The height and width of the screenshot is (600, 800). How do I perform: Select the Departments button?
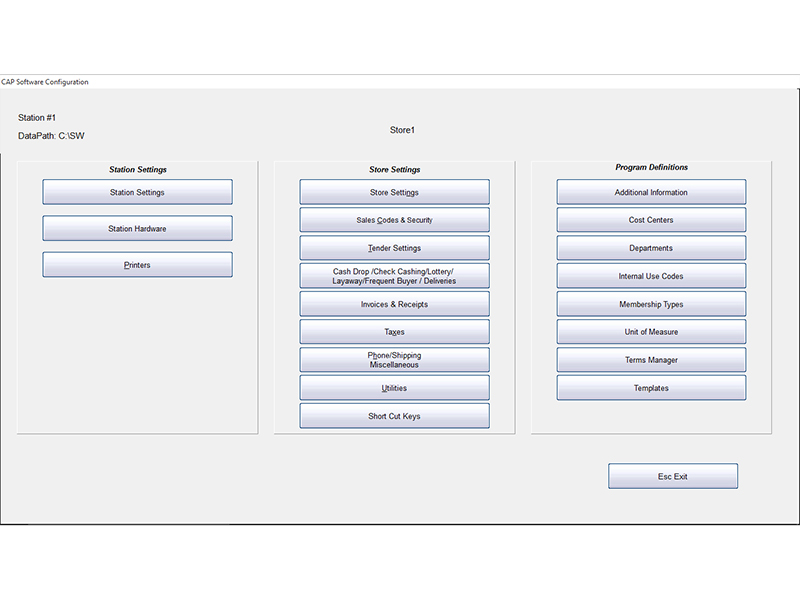(x=651, y=248)
